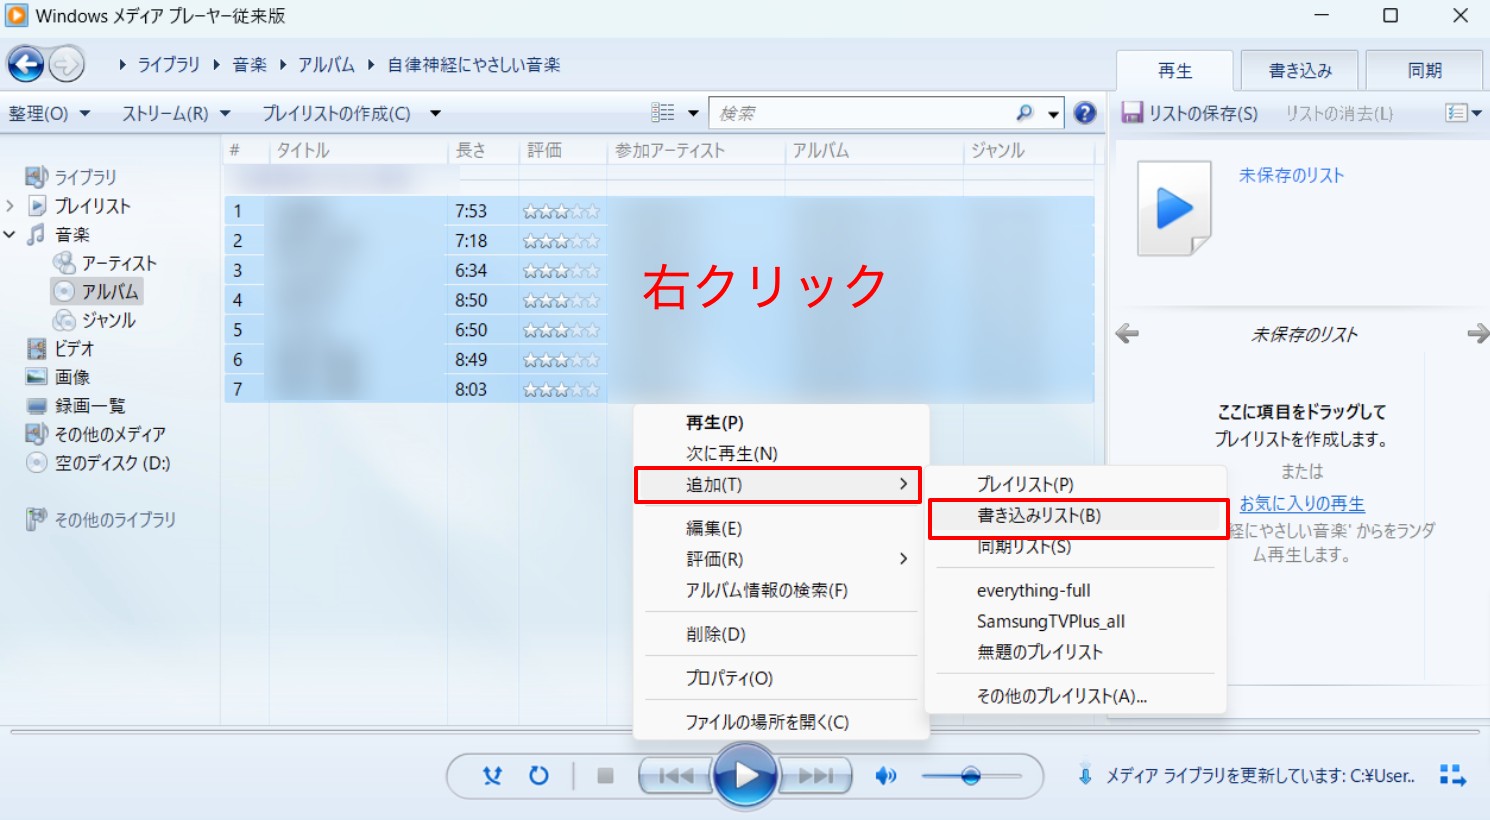This screenshot has width=1490, height=820.
Task: Click breadcrumb arrow before ライブラリ
Action: (x=122, y=65)
